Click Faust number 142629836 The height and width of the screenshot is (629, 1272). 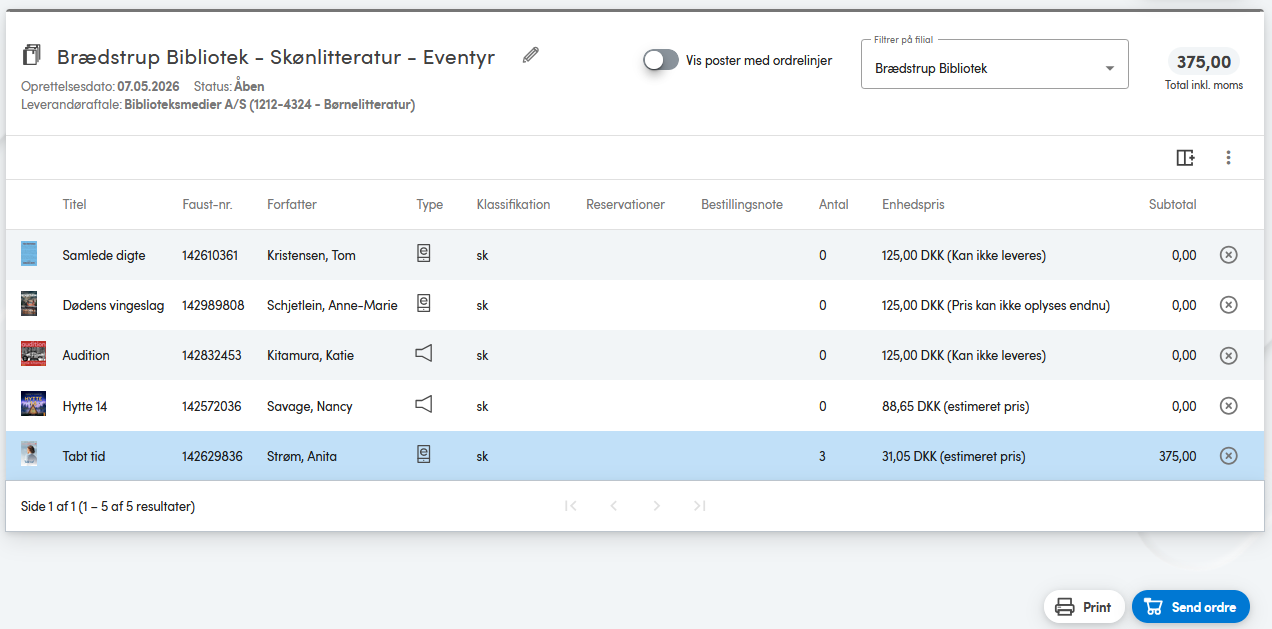pos(213,456)
